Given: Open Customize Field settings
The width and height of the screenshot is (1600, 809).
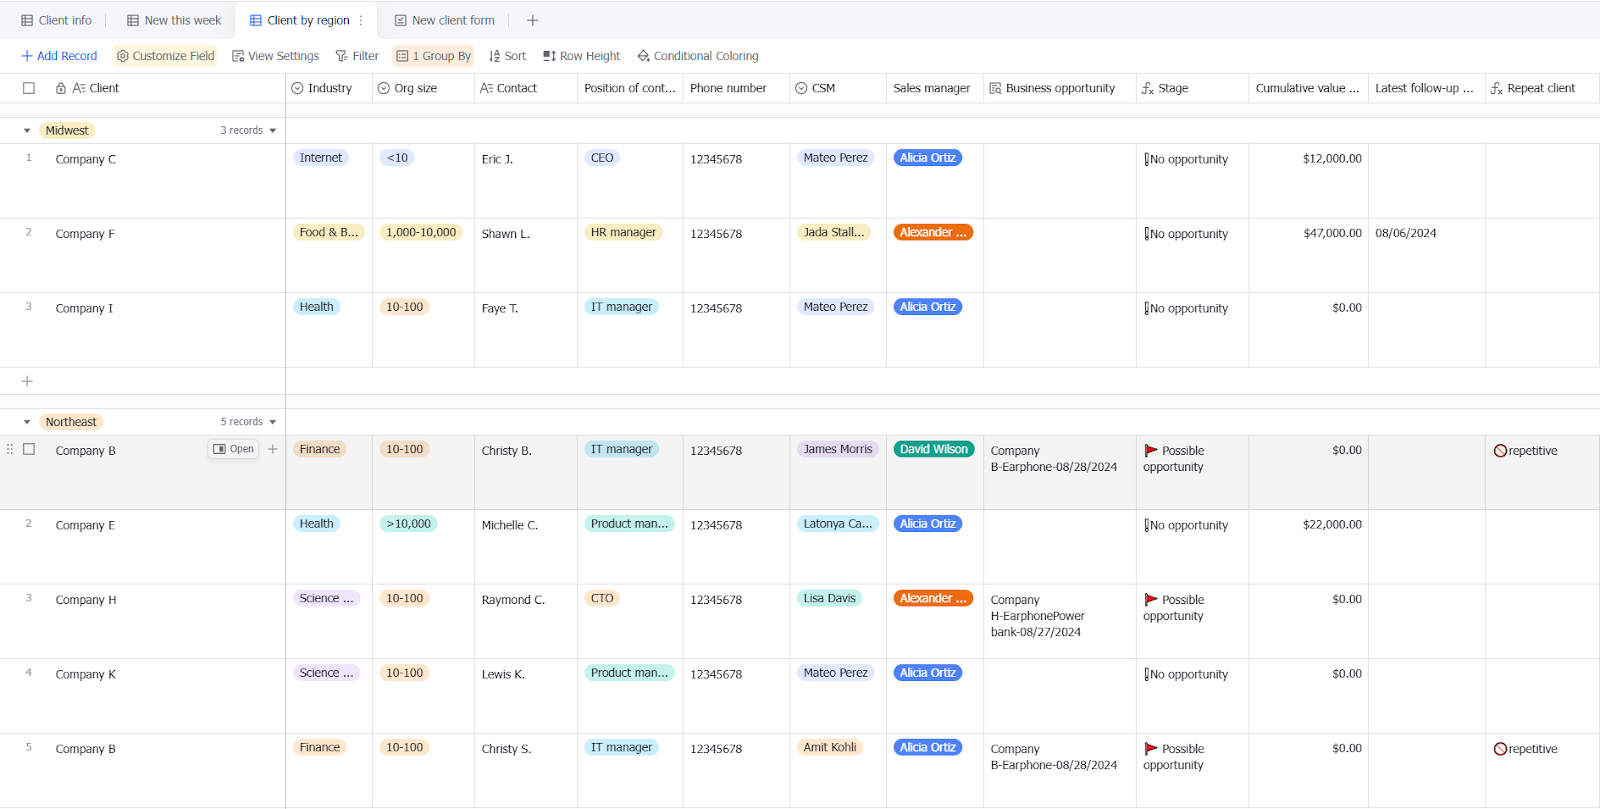Looking at the screenshot, I should [166, 56].
